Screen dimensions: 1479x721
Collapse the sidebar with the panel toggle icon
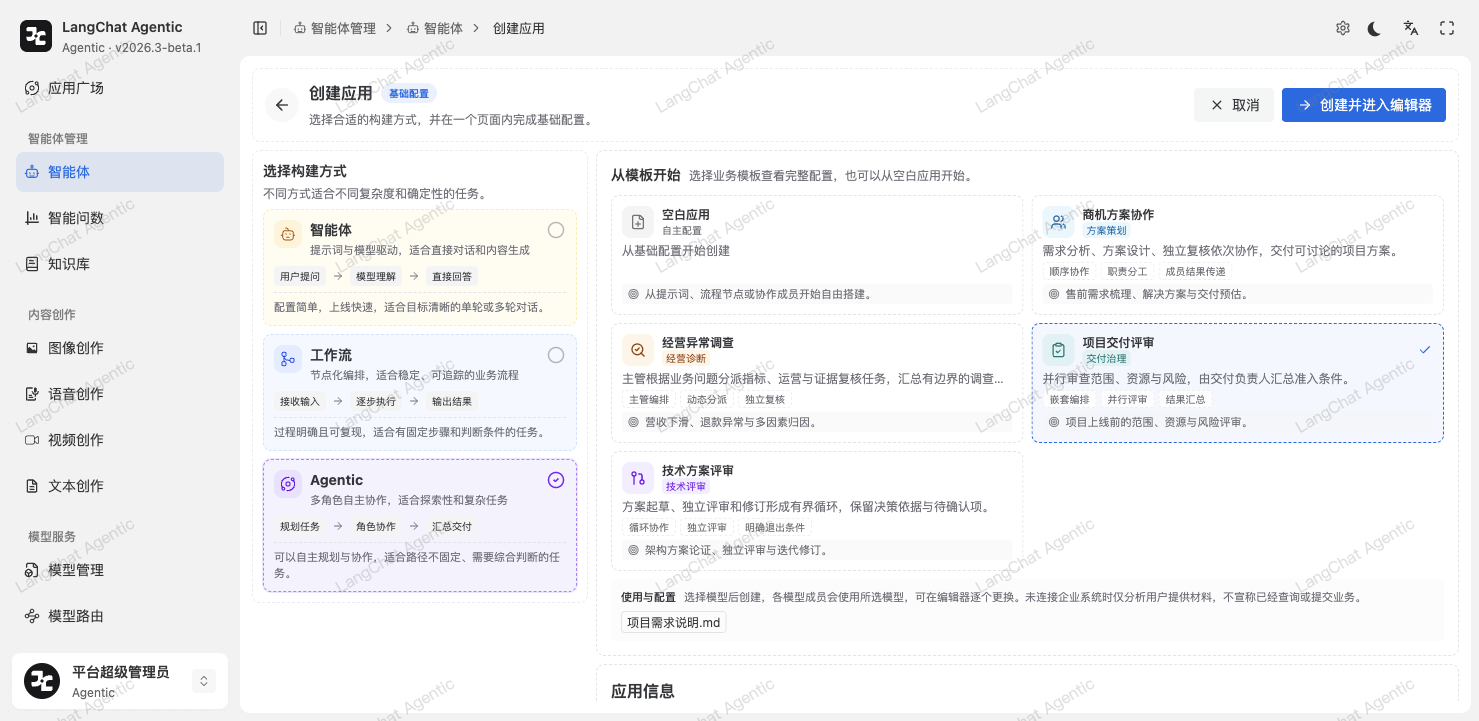click(x=260, y=28)
